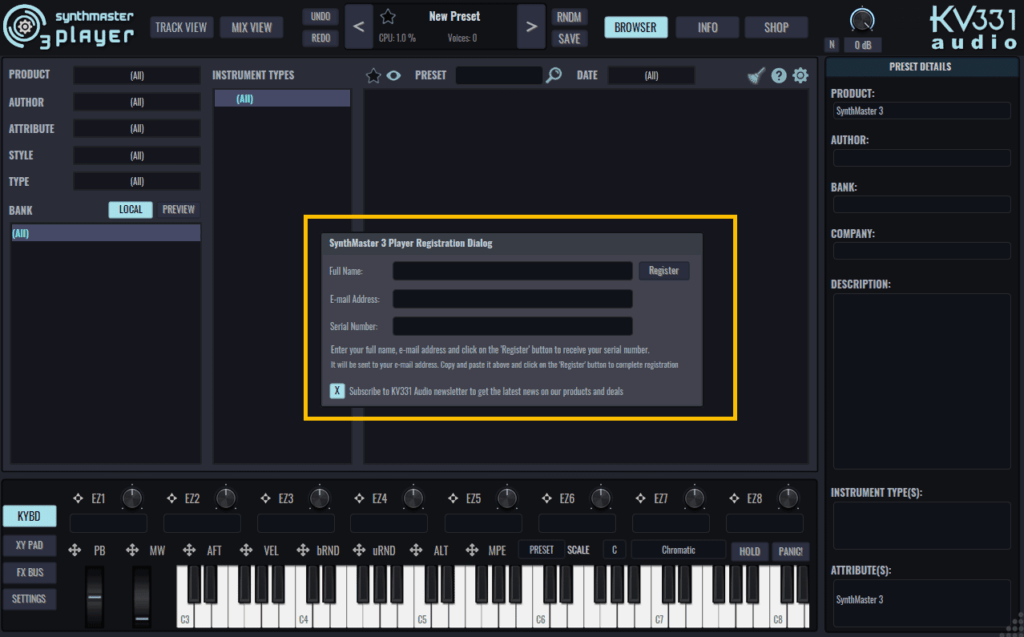Screen dimensions: 1024x637
Task: Select the XY PAD panel tab
Action: (x=29, y=545)
